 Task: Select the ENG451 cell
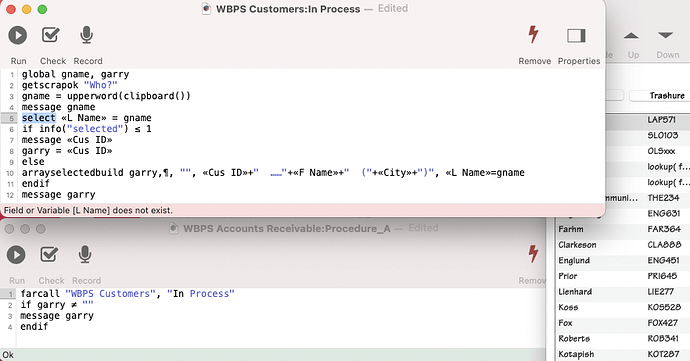664,261
